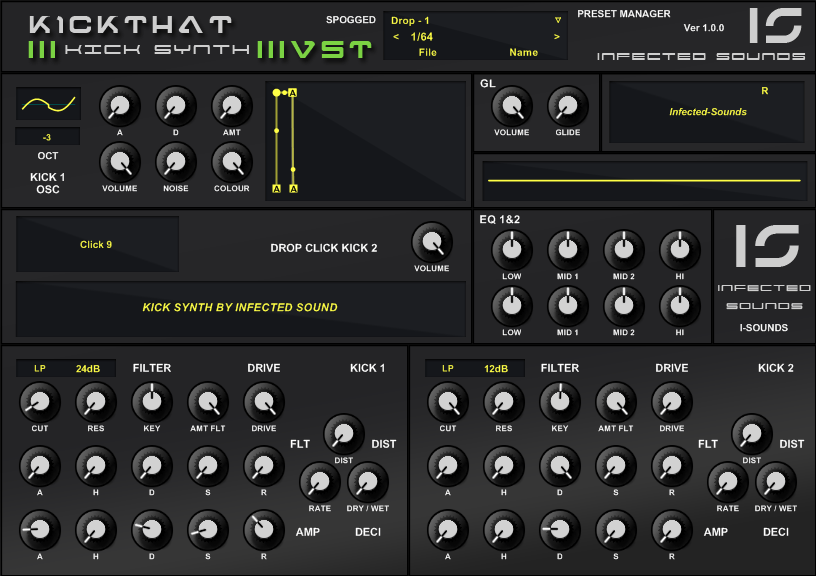Adjust EQ top row LOW knob
This screenshot has height=576, width=816.
pyautogui.click(x=512, y=250)
